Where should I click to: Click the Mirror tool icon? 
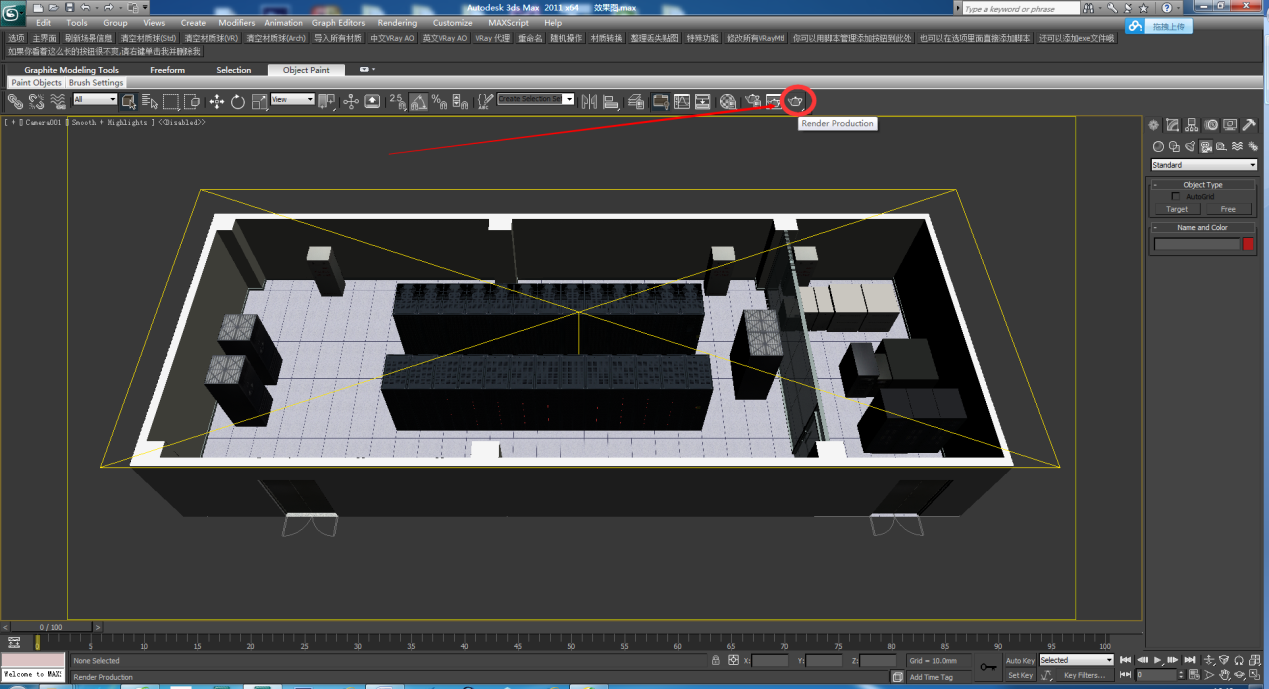pos(589,101)
